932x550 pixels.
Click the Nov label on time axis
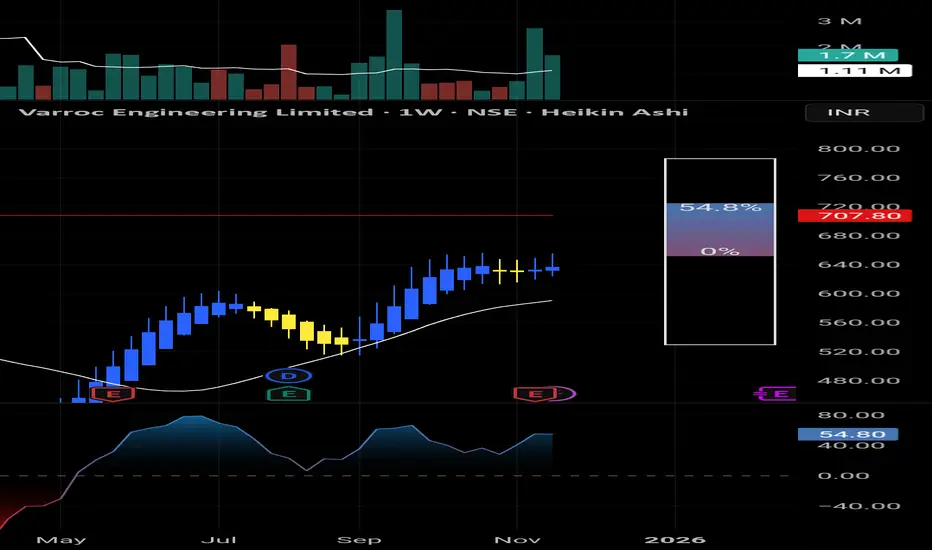point(517,540)
